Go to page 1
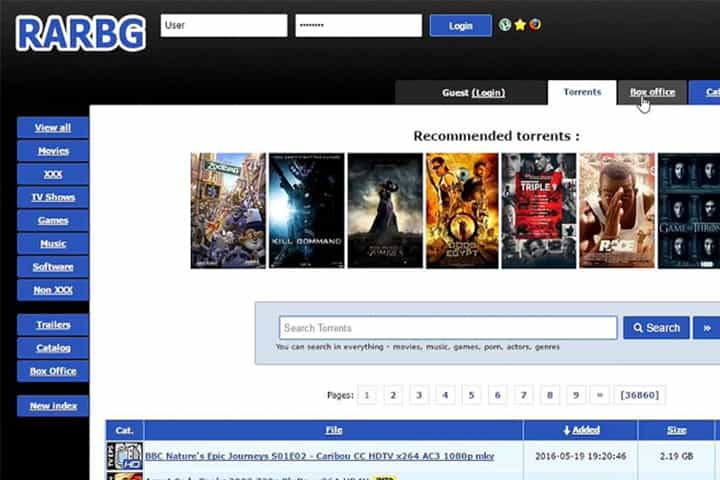The height and width of the screenshot is (480, 720). tap(367, 395)
